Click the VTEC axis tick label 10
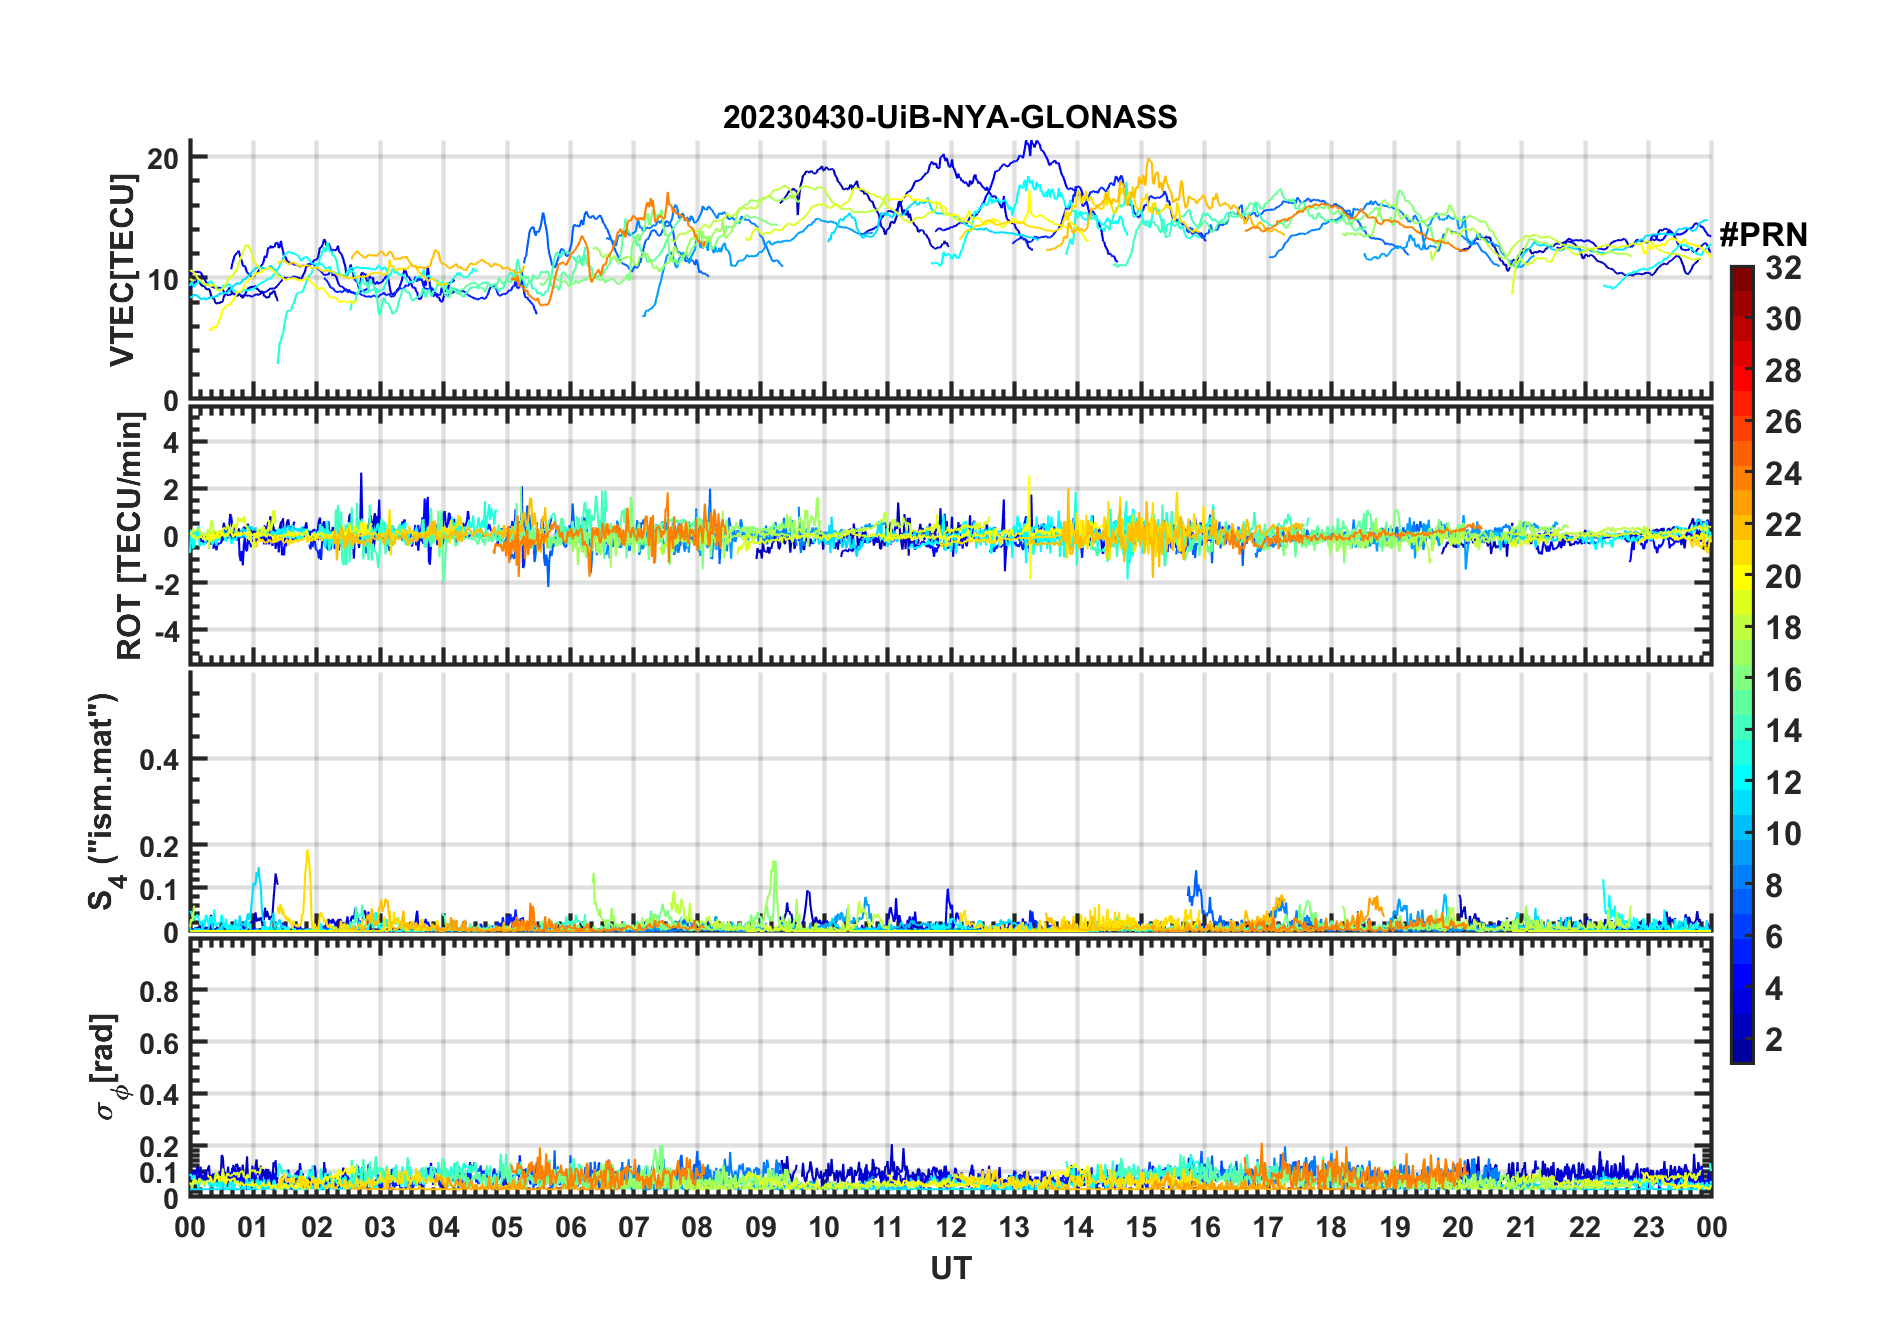 163,280
